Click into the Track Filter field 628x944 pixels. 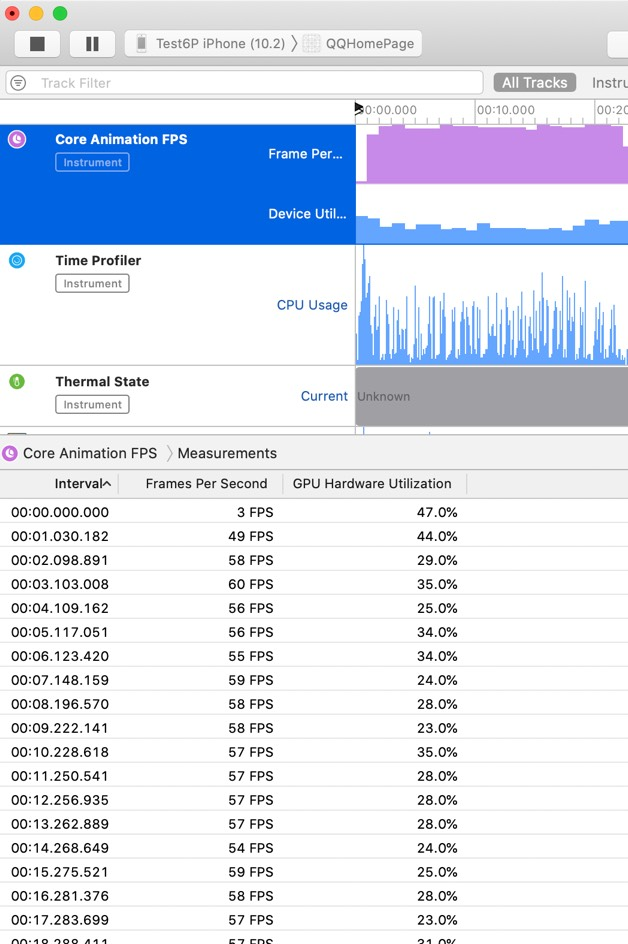(244, 82)
